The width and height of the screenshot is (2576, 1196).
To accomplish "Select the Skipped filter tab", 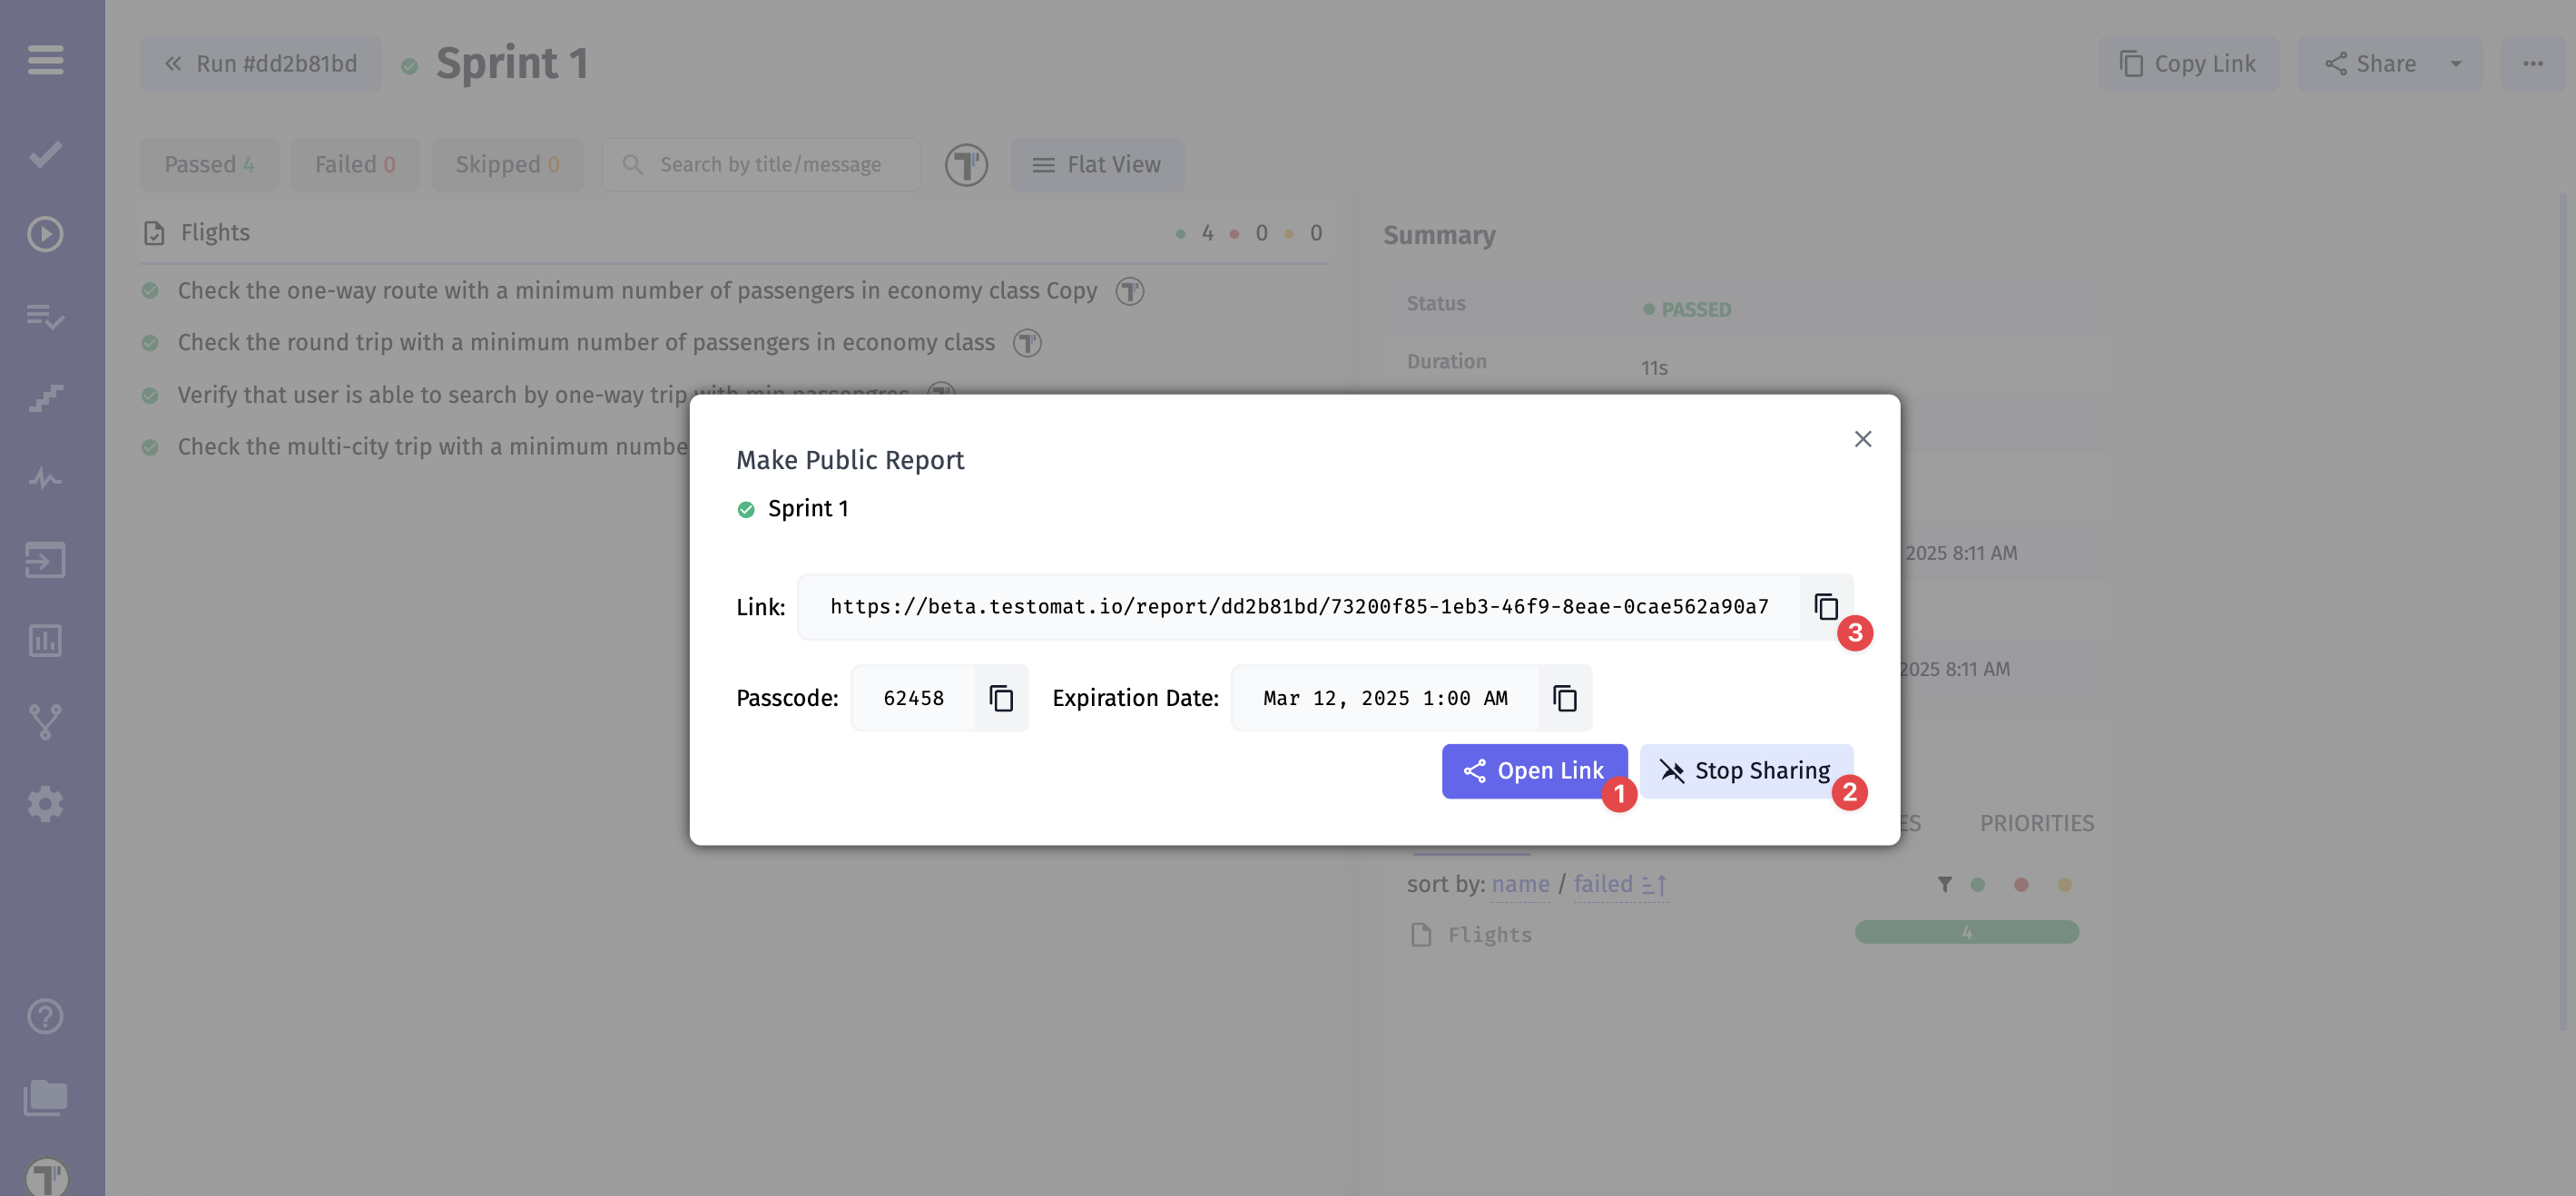I will coord(507,164).
